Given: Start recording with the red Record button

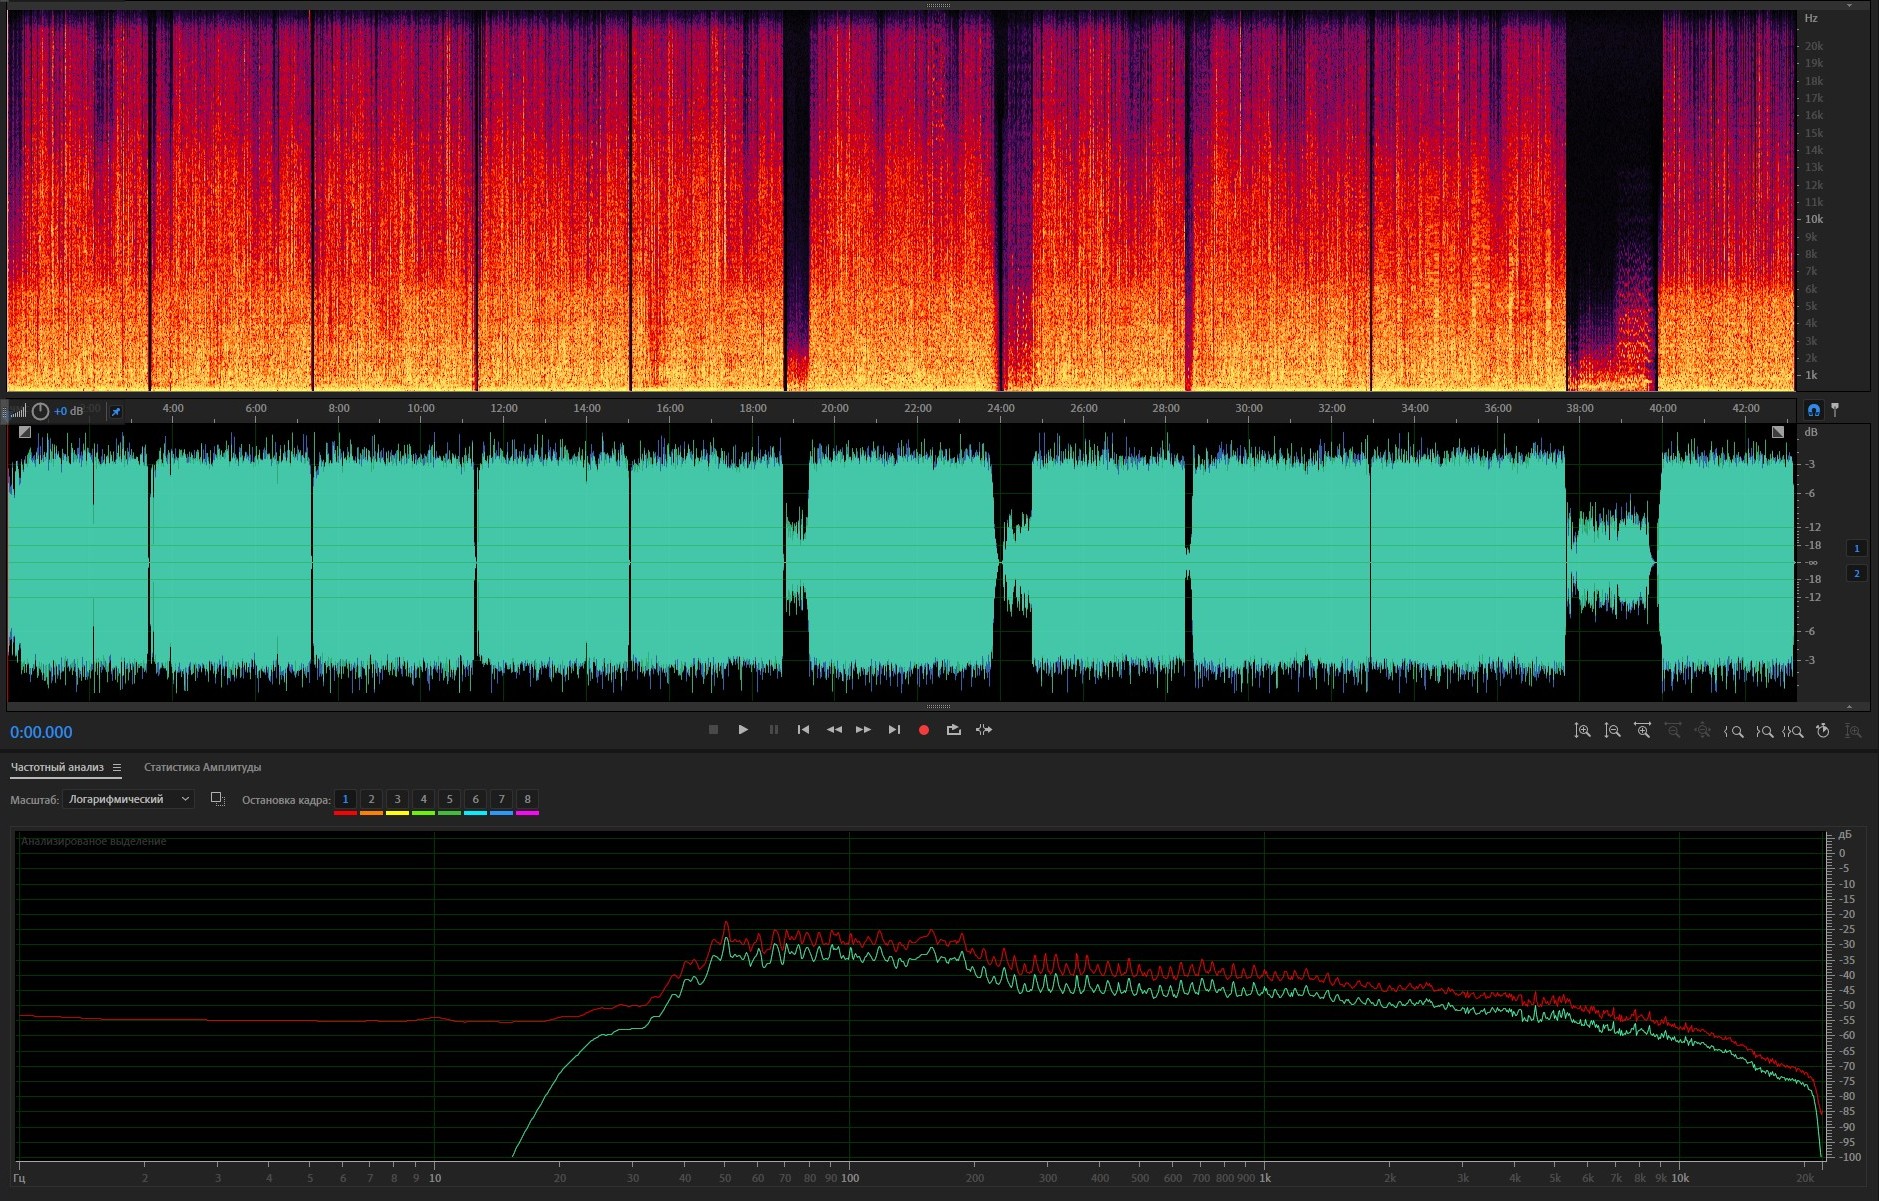Looking at the screenshot, I should pyautogui.click(x=924, y=730).
